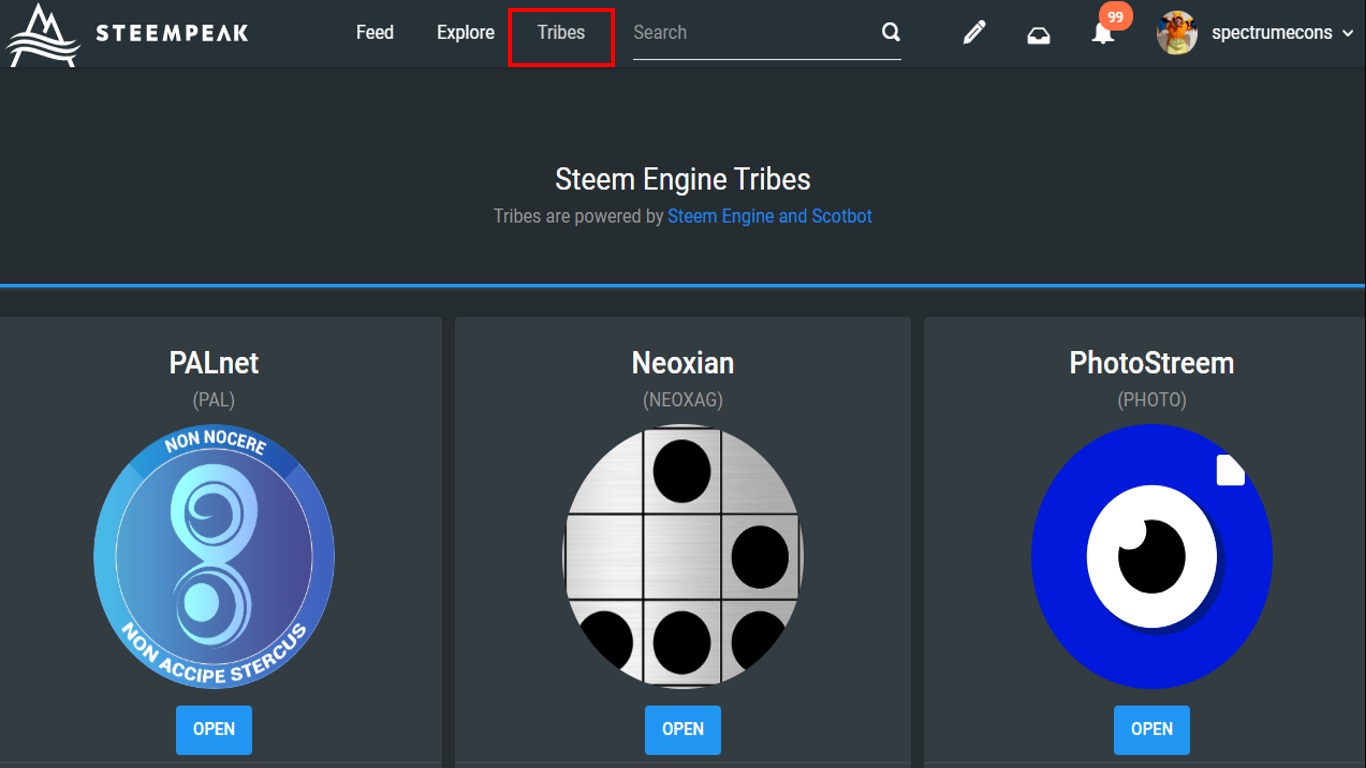
Task: Open the PhotoStreem tribe
Action: [x=1152, y=729]
